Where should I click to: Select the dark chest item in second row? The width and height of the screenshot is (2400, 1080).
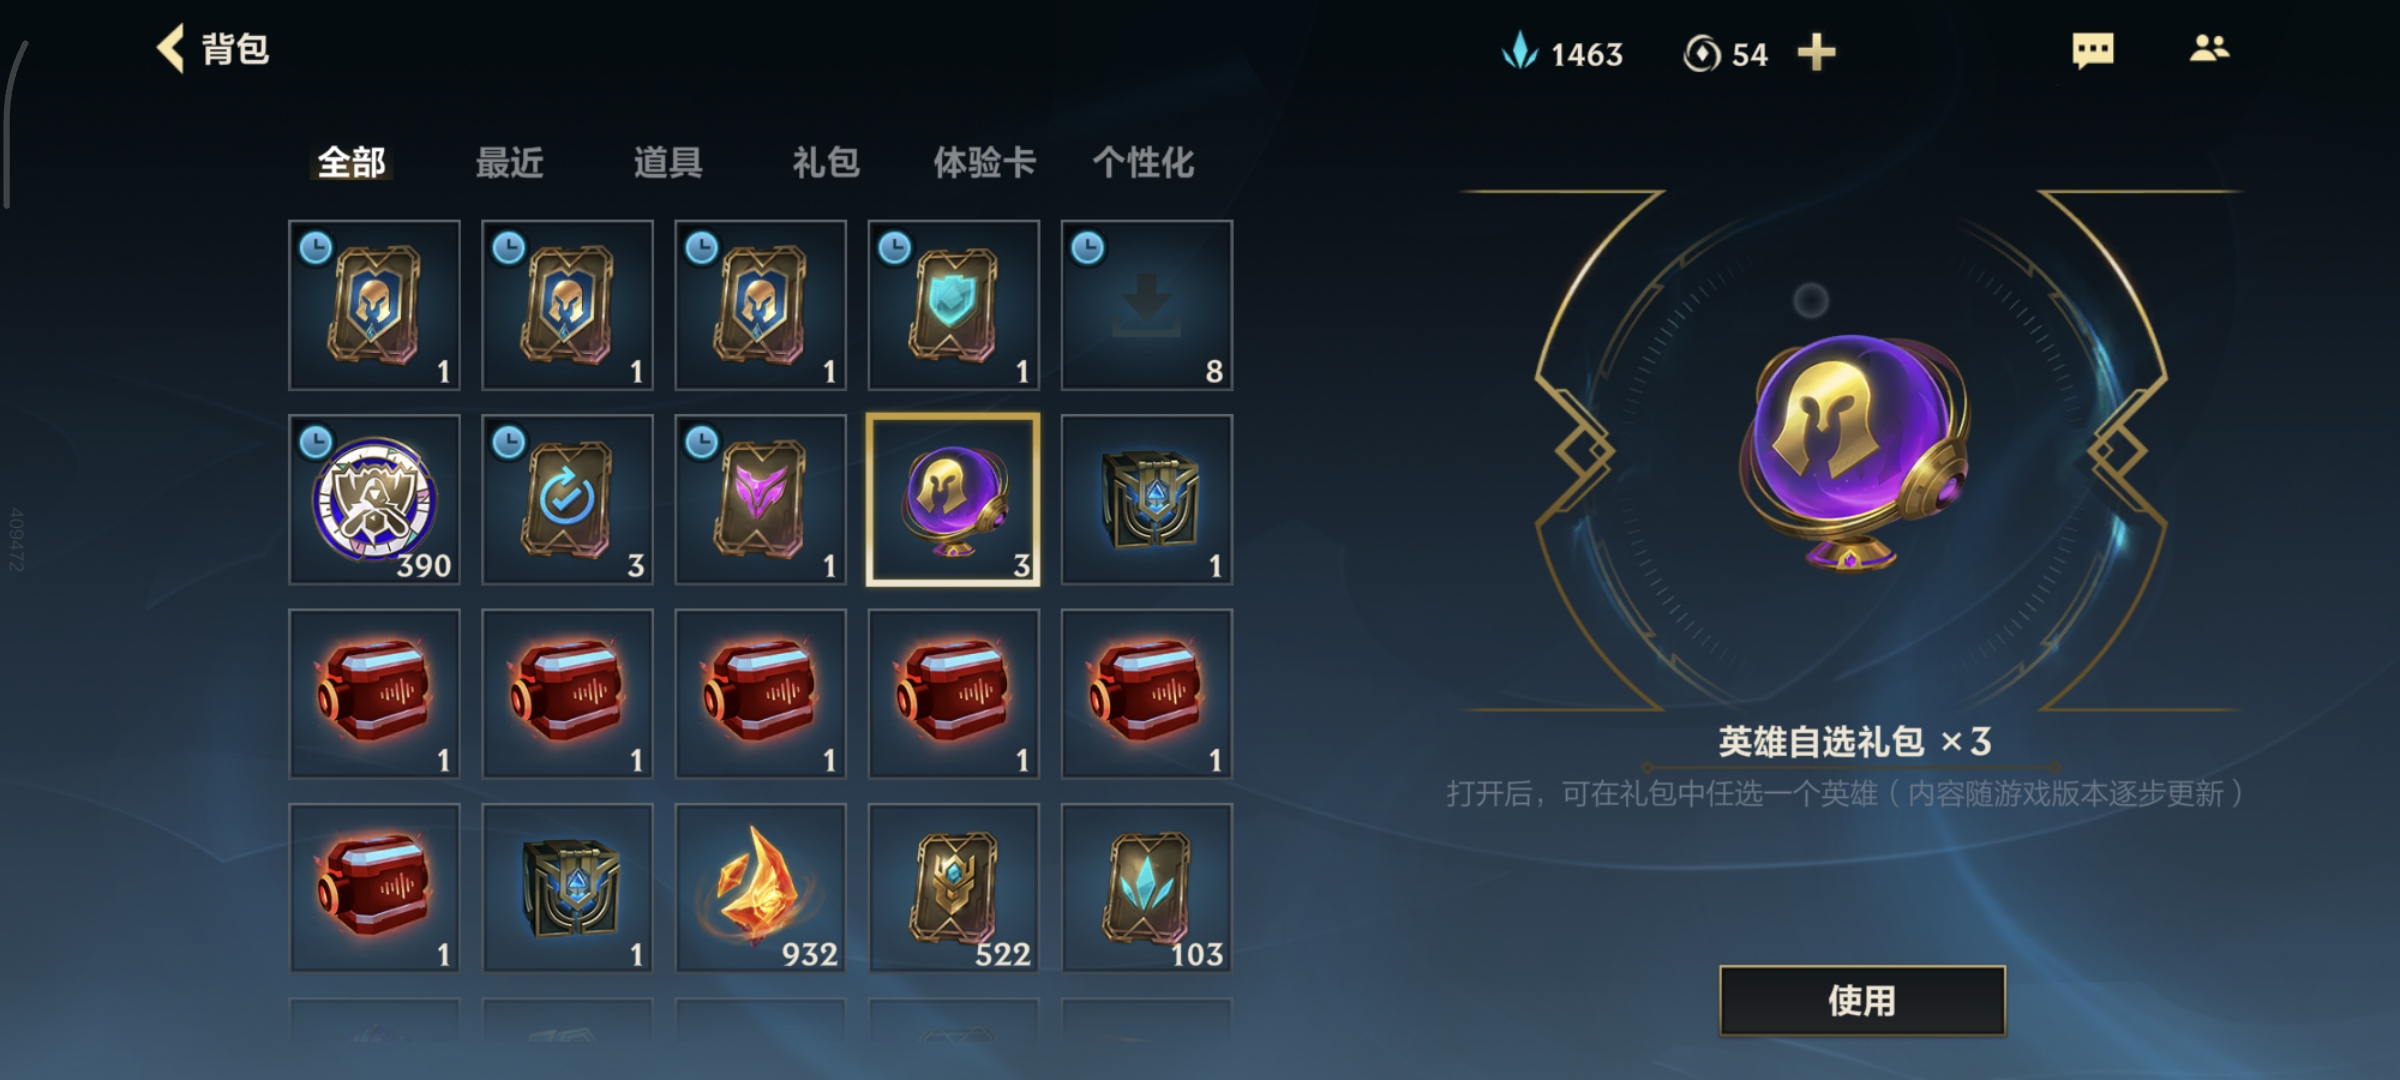1146,500
